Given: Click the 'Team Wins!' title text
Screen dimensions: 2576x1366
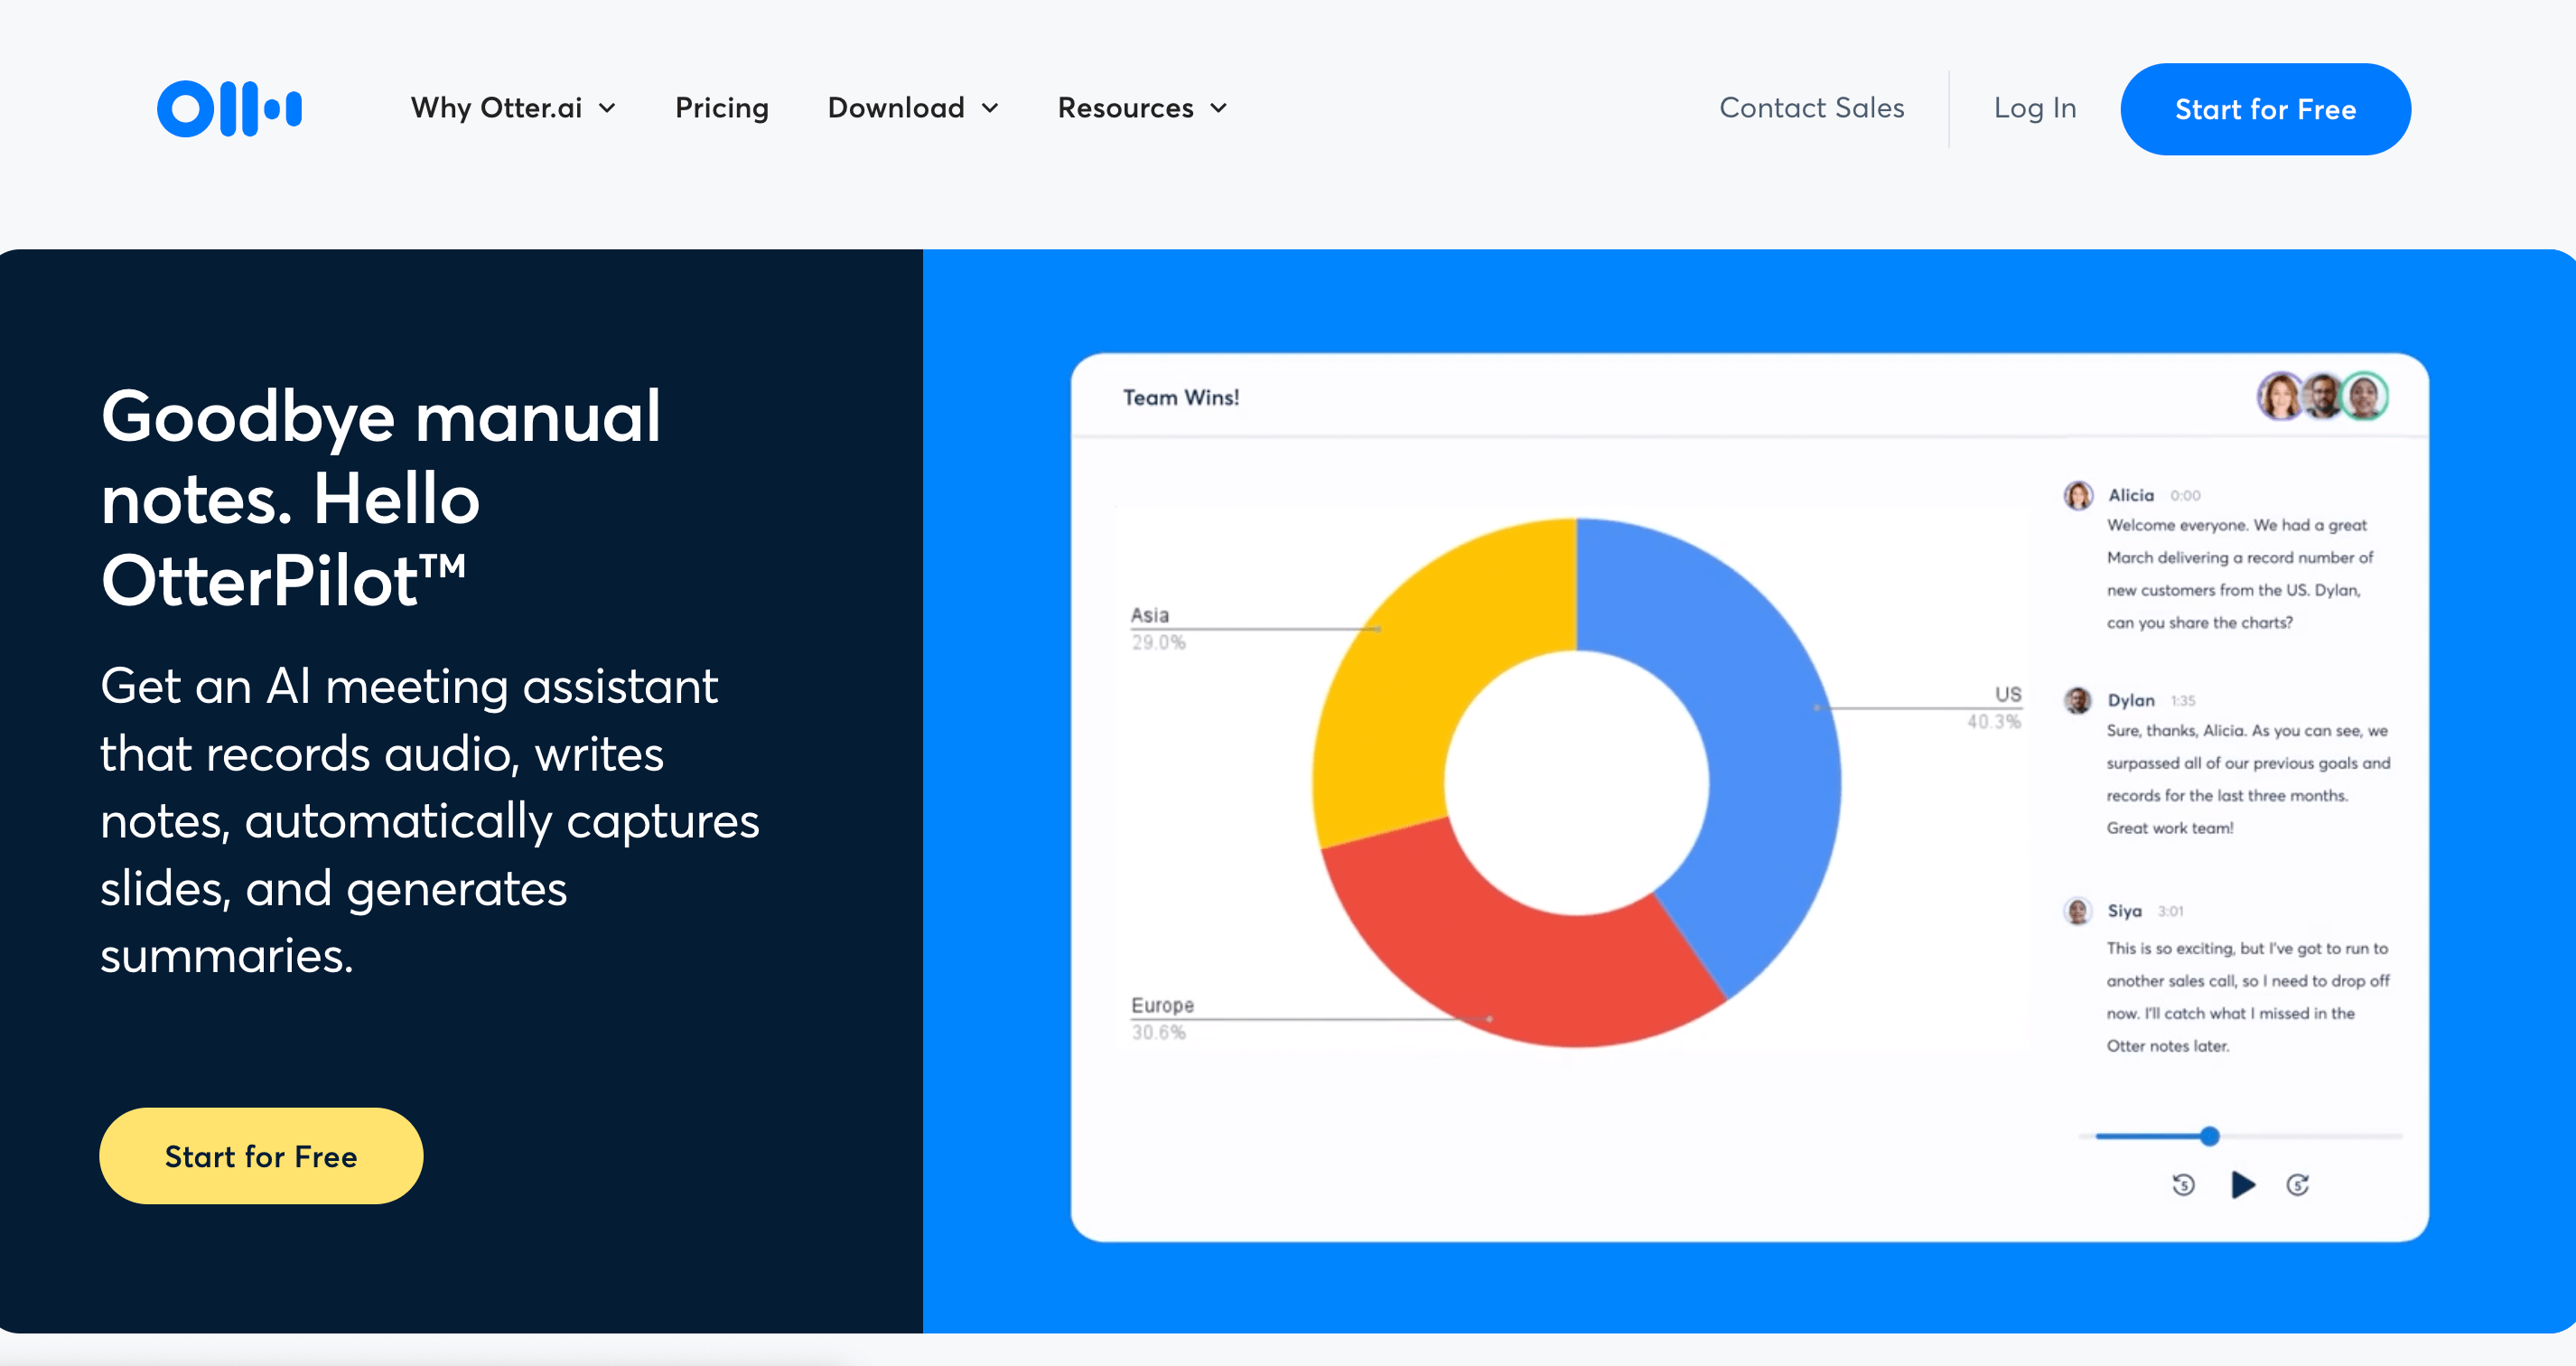Looking at the screenshot, I should click(1180, 398).
